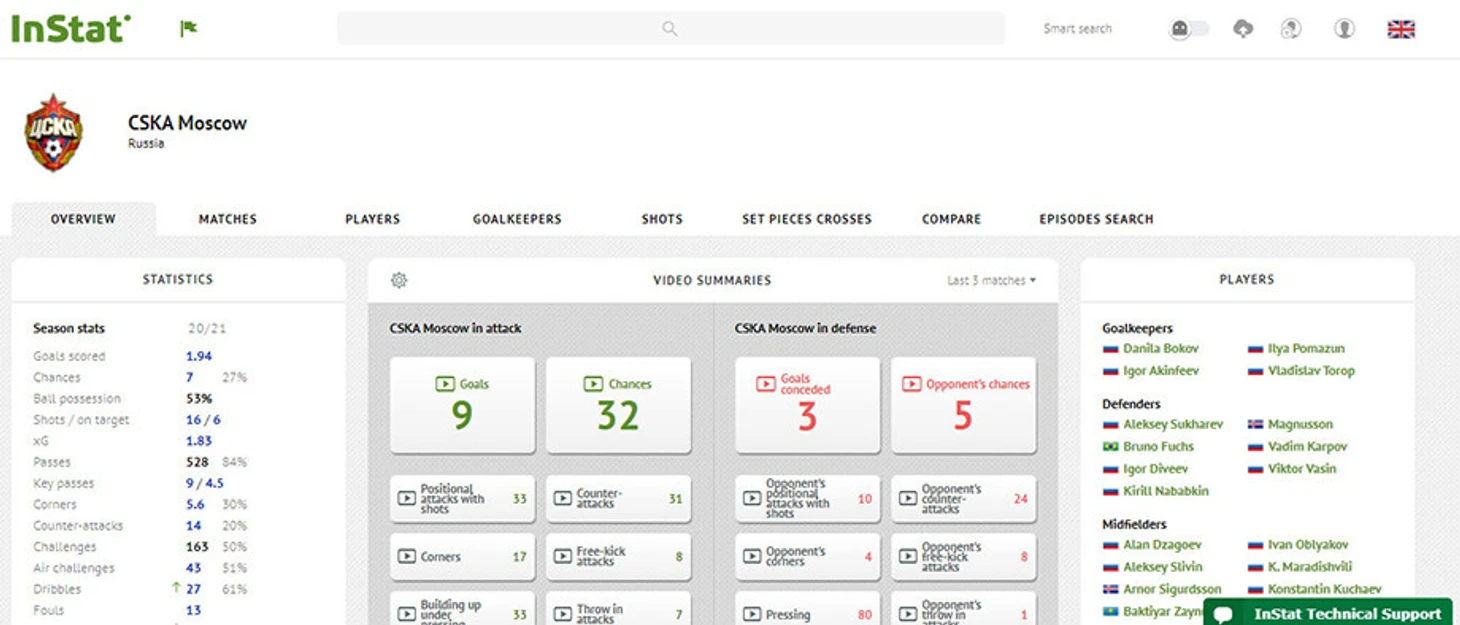Open the user profile icon
This screenshot has height=625, width=1460.
pyautogui.click(x=1345, y=29)
